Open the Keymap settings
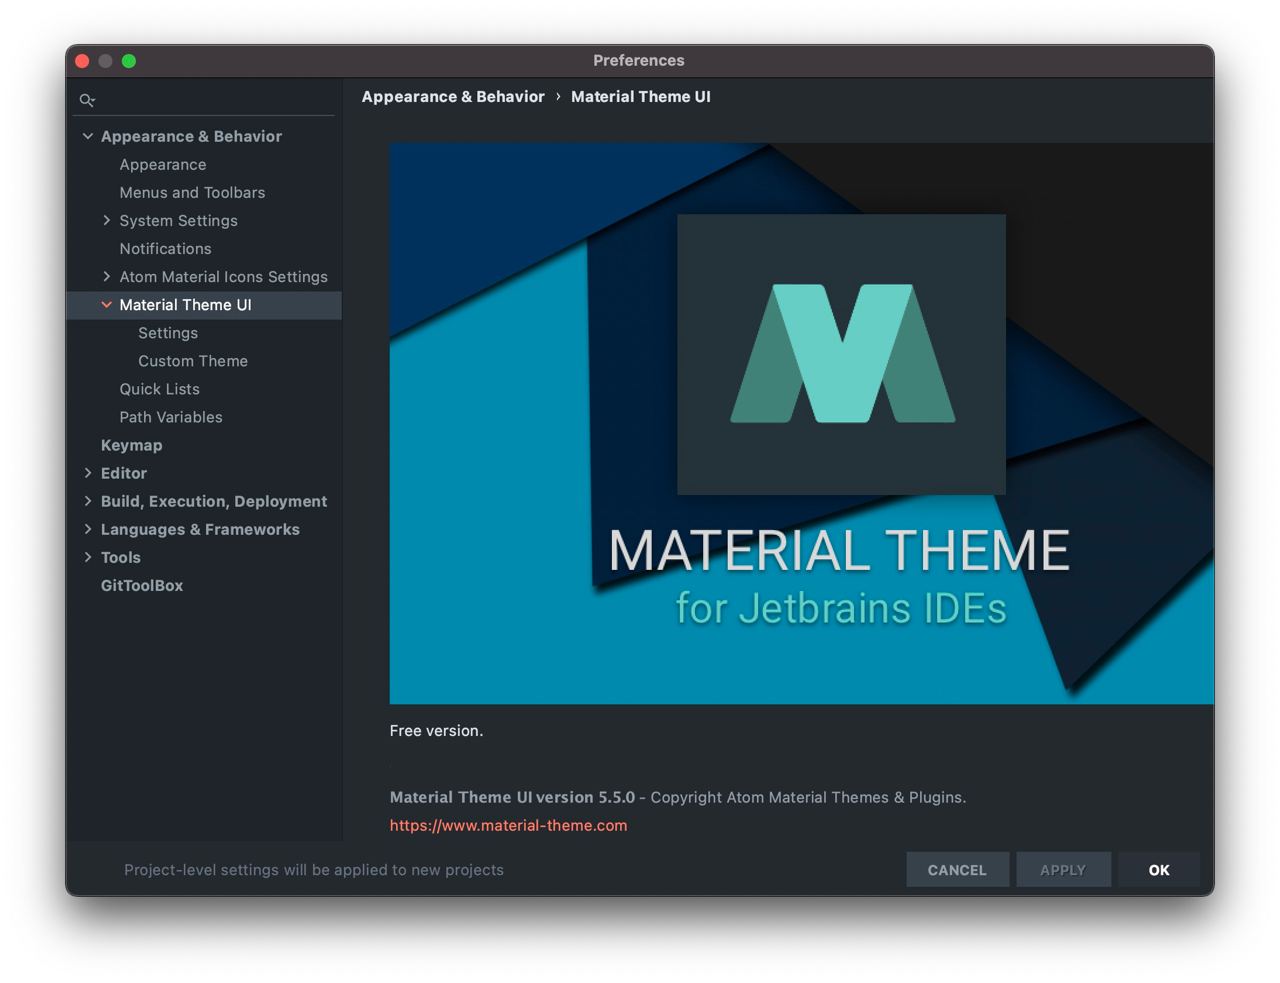This screenshot has height=983, width=1280. (x=131, y=445)
